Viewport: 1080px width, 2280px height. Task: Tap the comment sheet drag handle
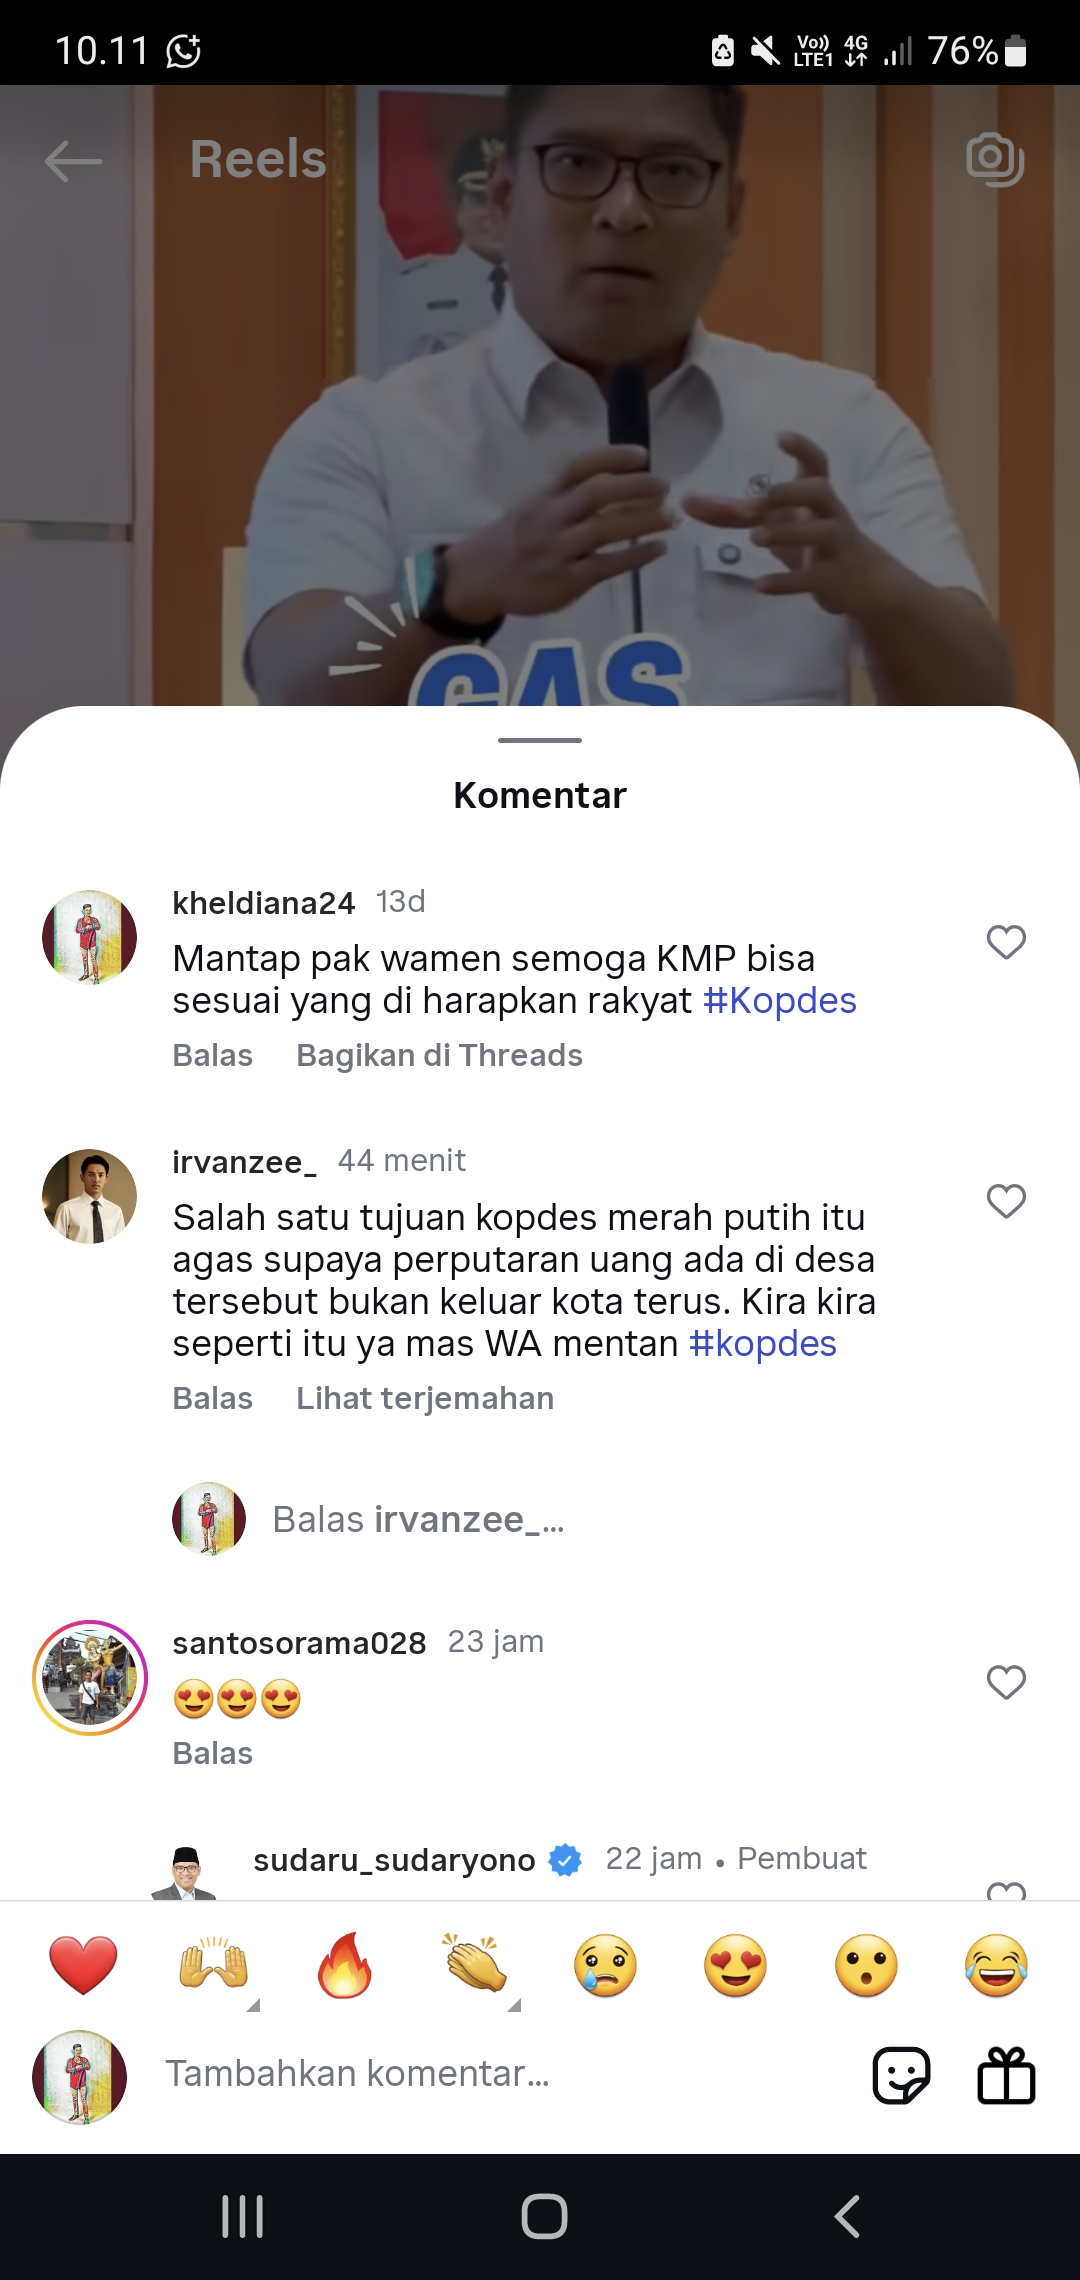point(540,740)
